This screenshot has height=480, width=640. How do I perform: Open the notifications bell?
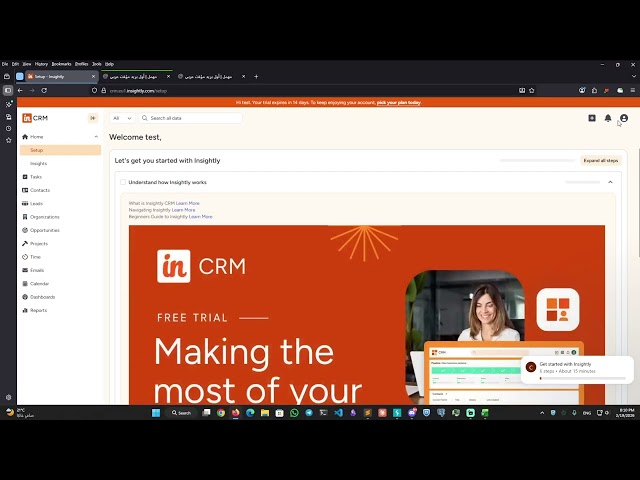click(x=608, y=118)
